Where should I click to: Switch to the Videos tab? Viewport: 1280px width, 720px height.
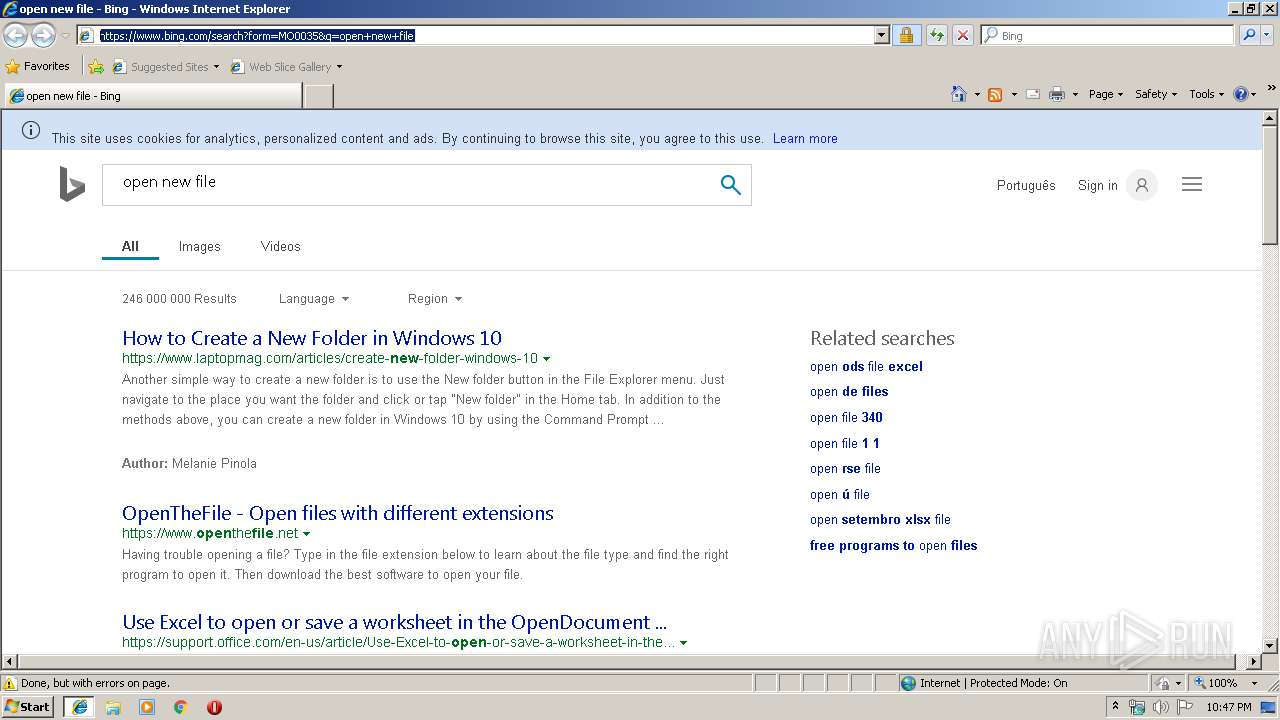coord(280,246)
